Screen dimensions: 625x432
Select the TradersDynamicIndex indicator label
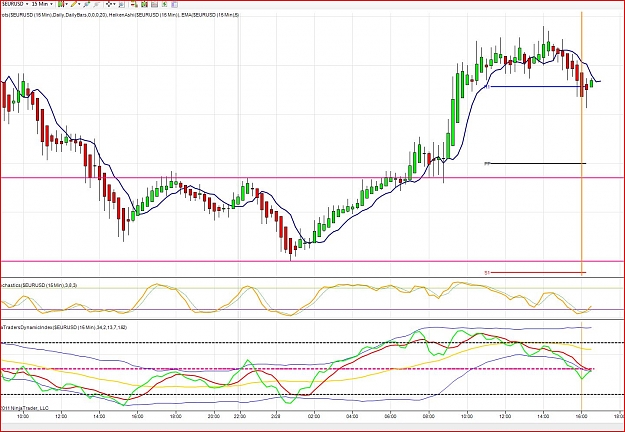pos(64,327)
